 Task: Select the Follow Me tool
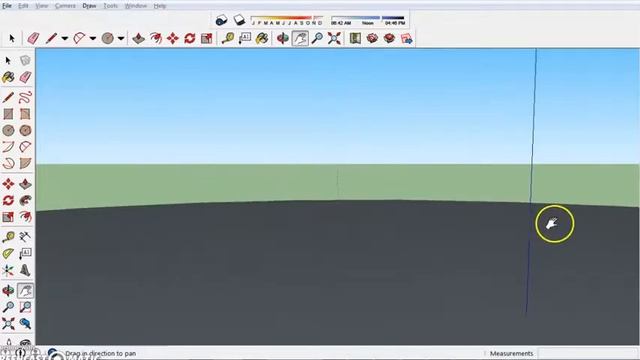25,200
